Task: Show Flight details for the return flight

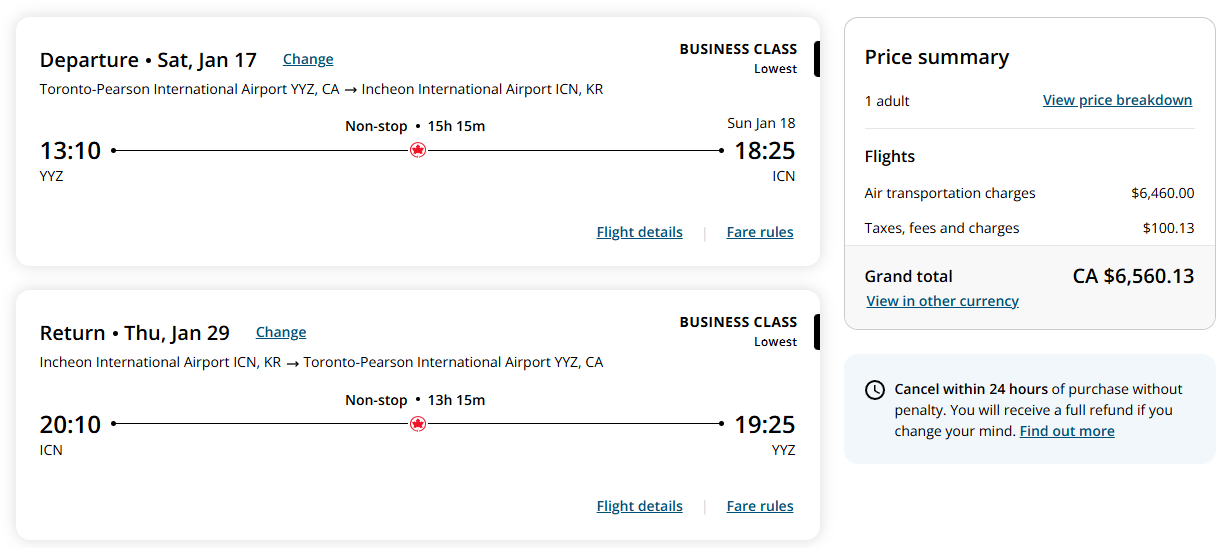Action: pyautogui.click(x=639, y=506)
